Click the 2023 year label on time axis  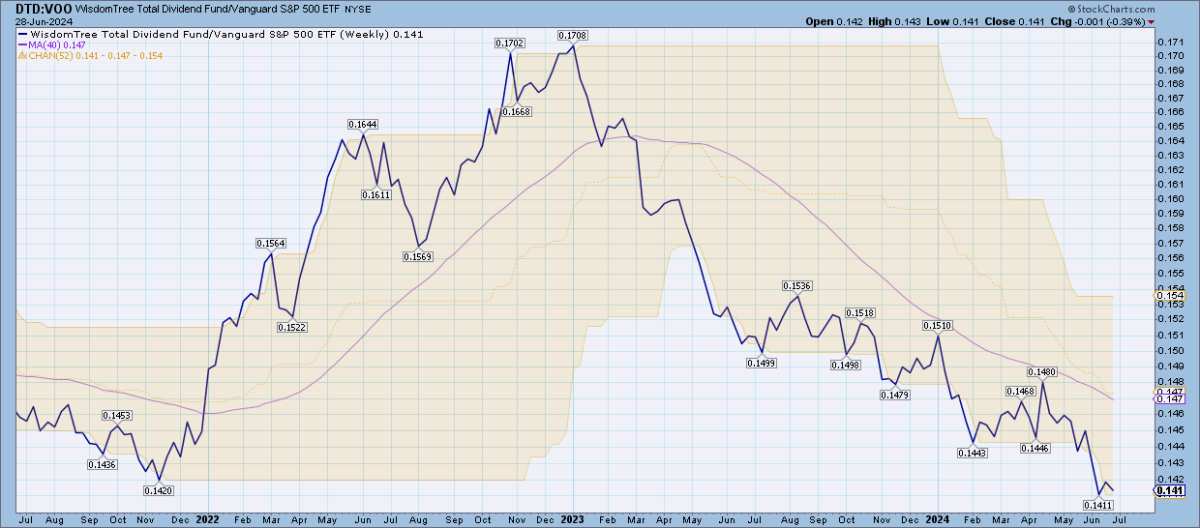573,520
